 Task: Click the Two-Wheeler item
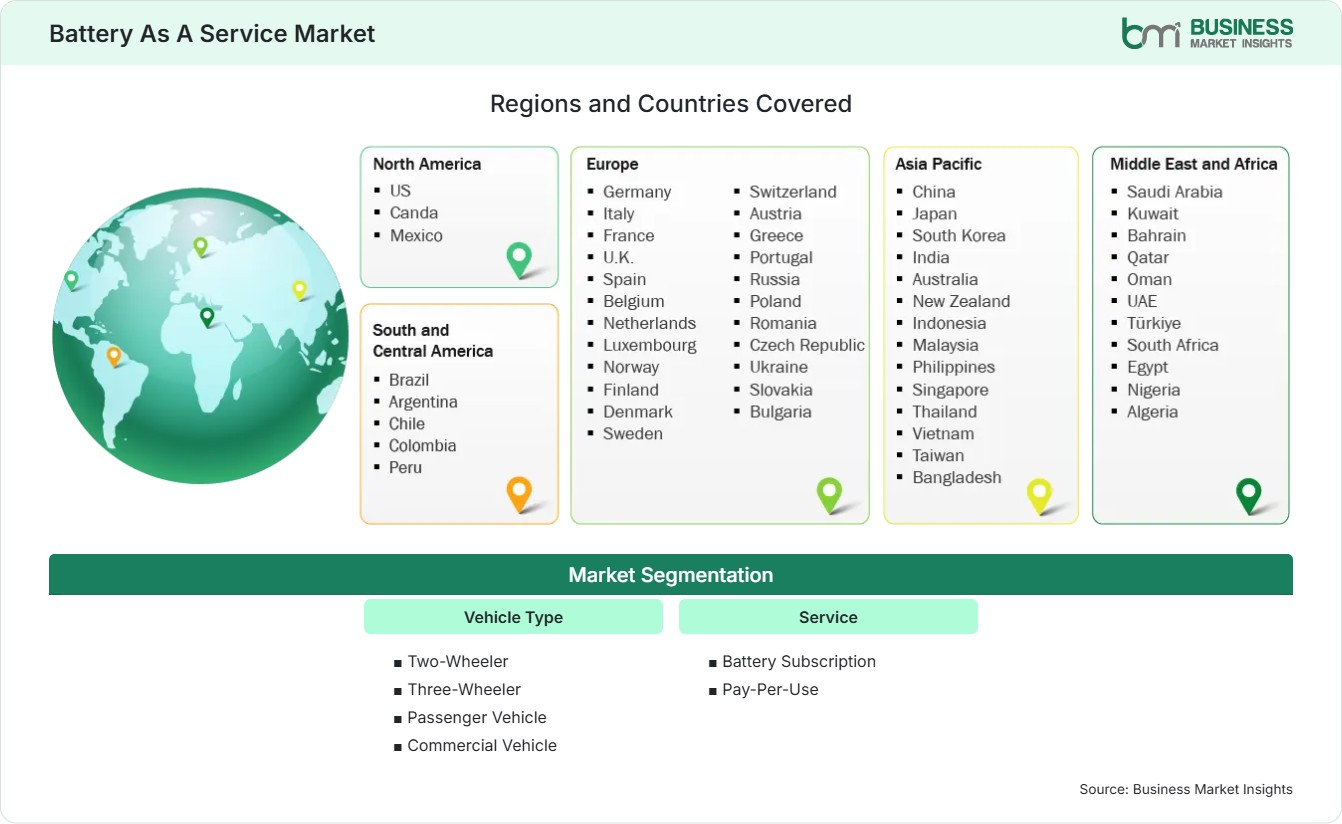[457, 661]
